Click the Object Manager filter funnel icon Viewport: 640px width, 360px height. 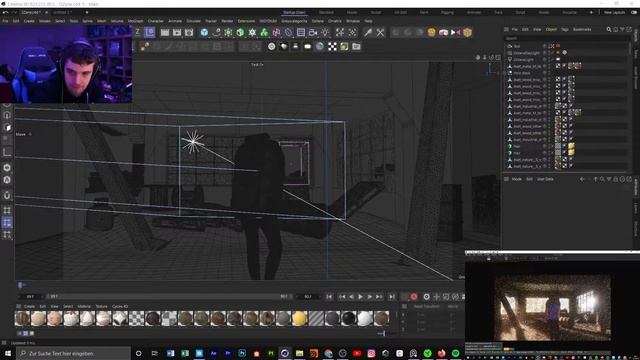coord(622,29)
